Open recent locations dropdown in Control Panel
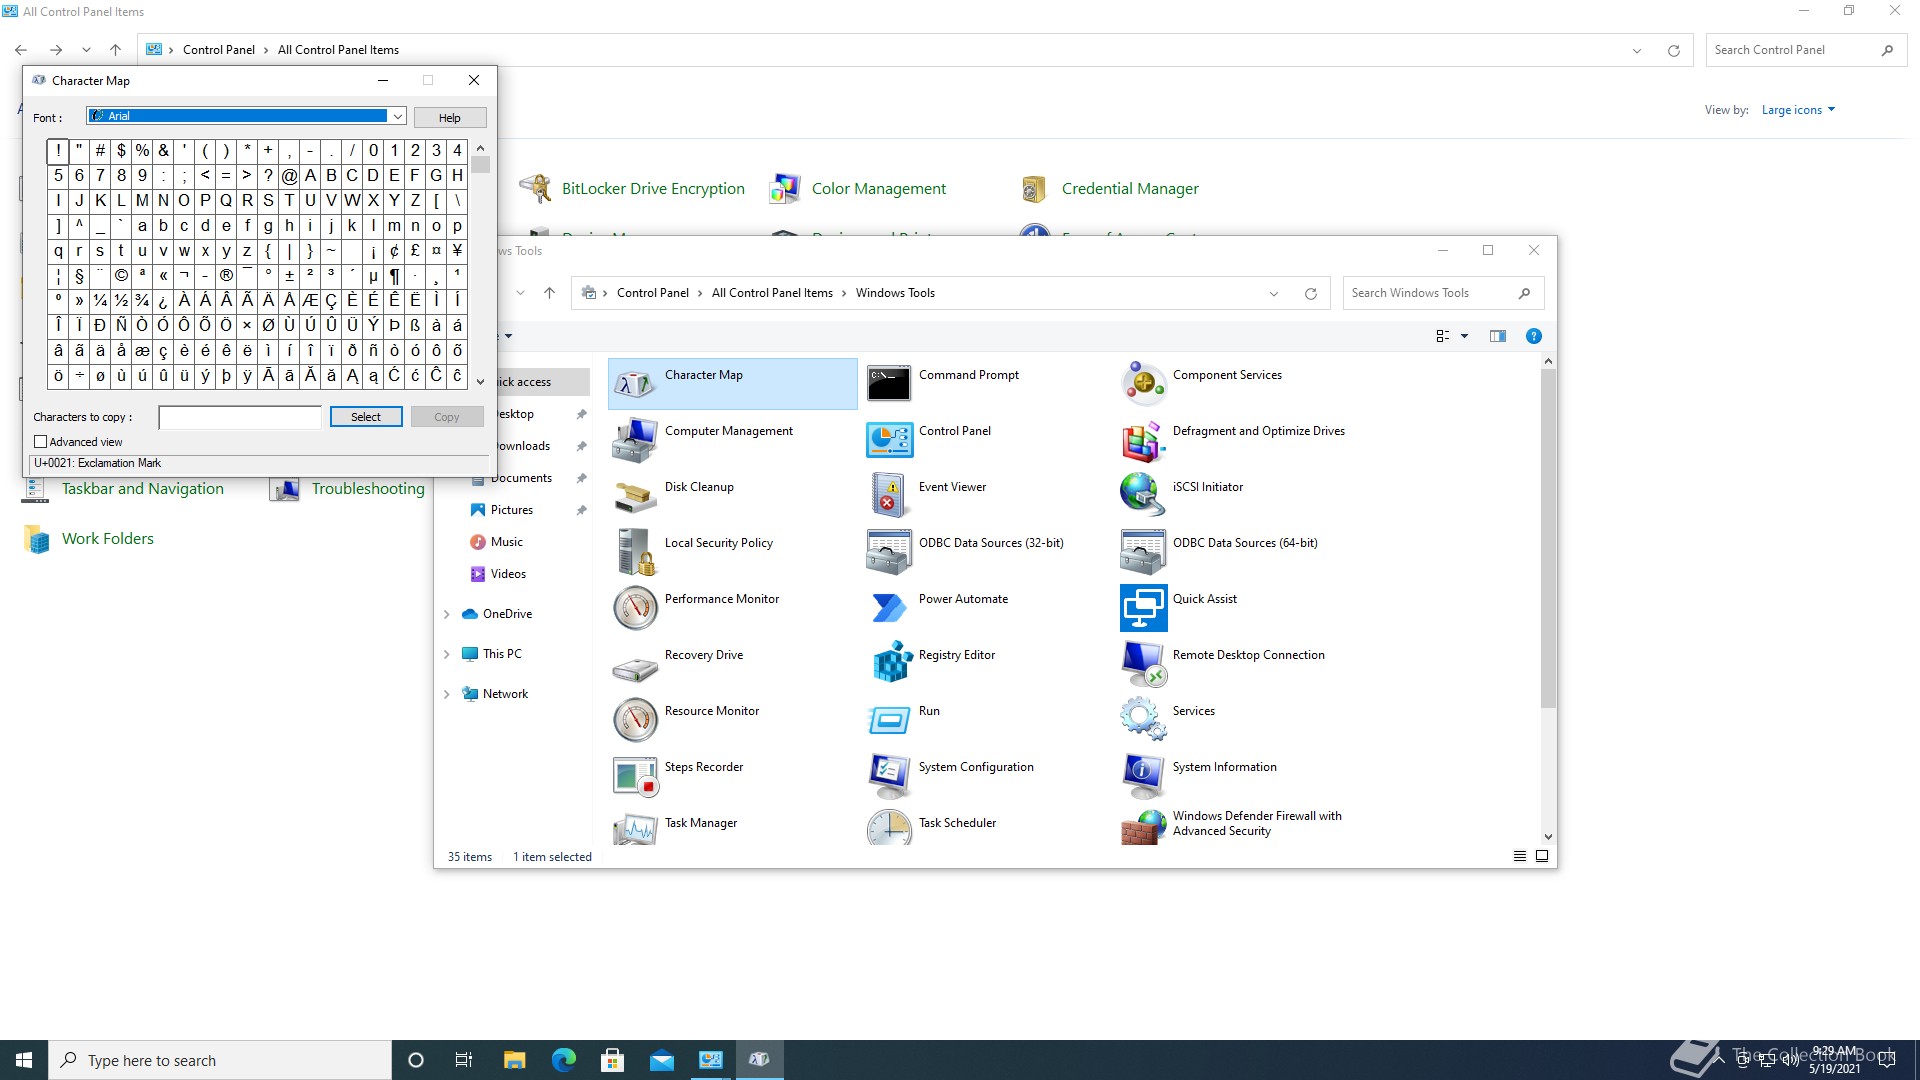This screenshot has height=1080, width=1920. pyautogui.click(x=86, y=50)
